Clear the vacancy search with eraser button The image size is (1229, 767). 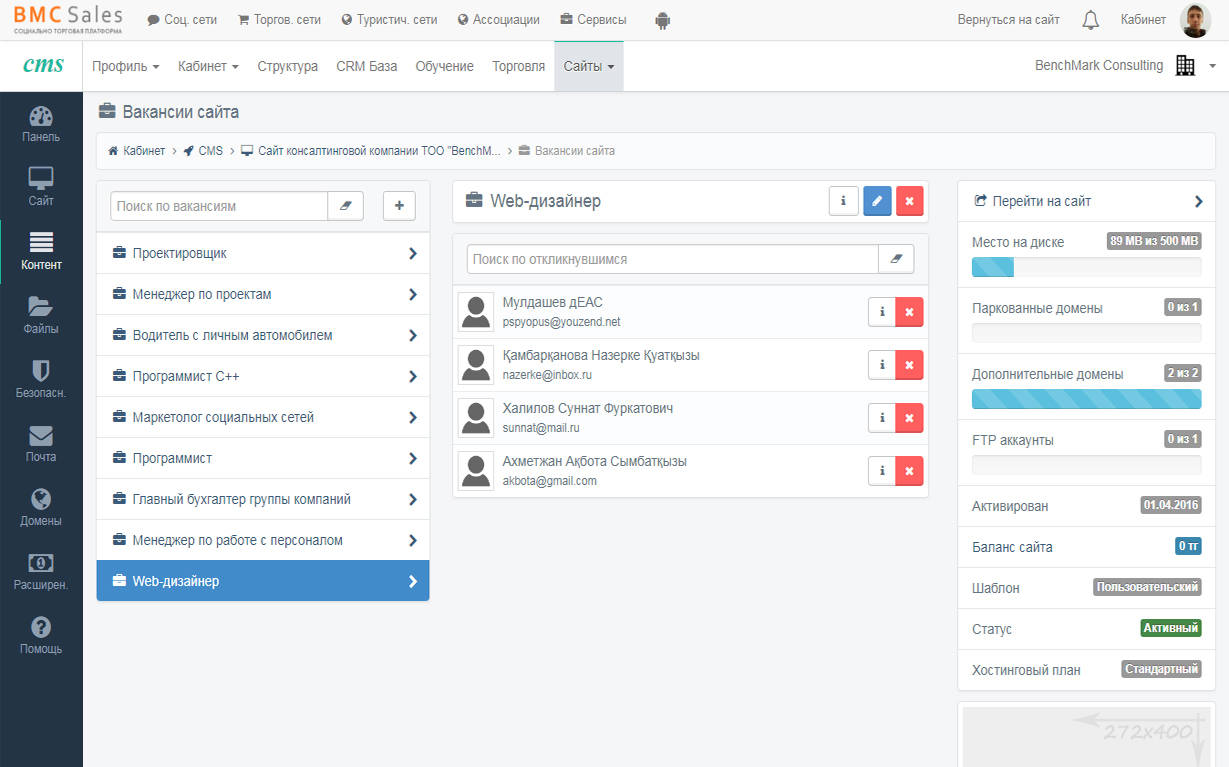(346, 206)
